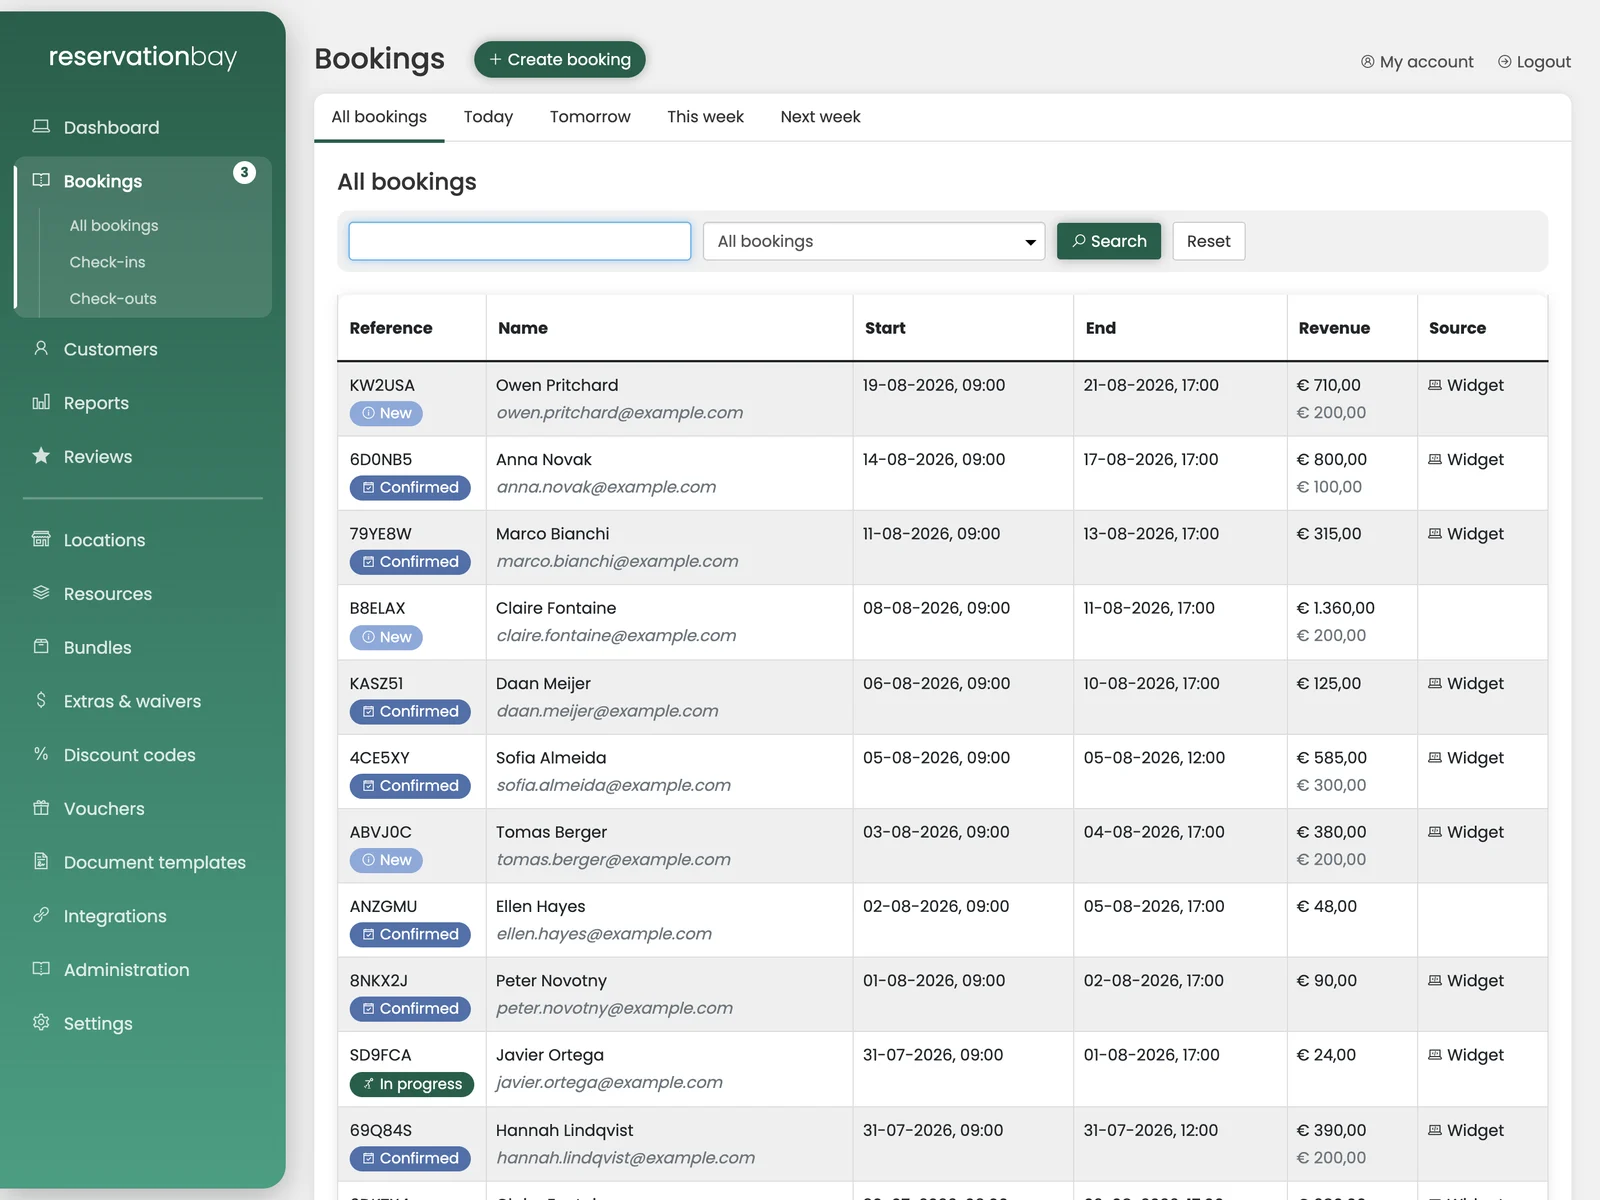The width and height of the screenshot is (1600, 1200).
Task: Click the Customers person icon
Action: click(x=41, y=348)
